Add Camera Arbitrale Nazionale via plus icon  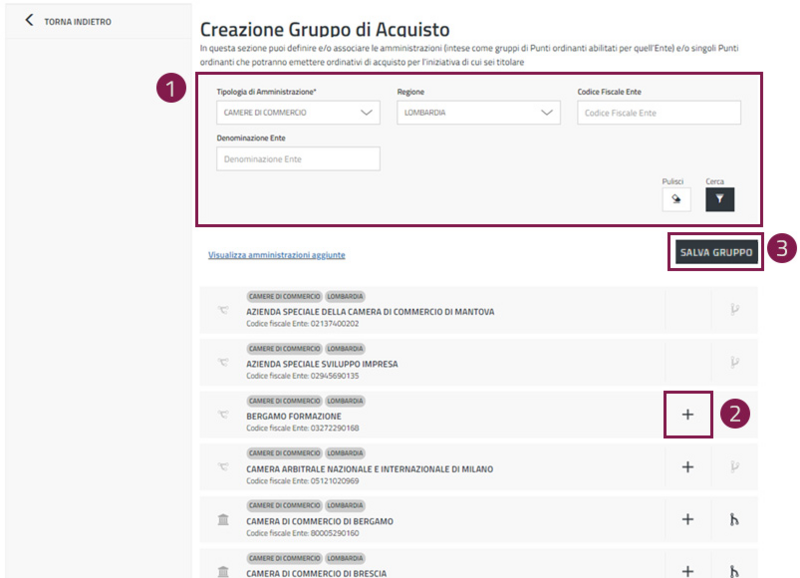tap(687, 467)
